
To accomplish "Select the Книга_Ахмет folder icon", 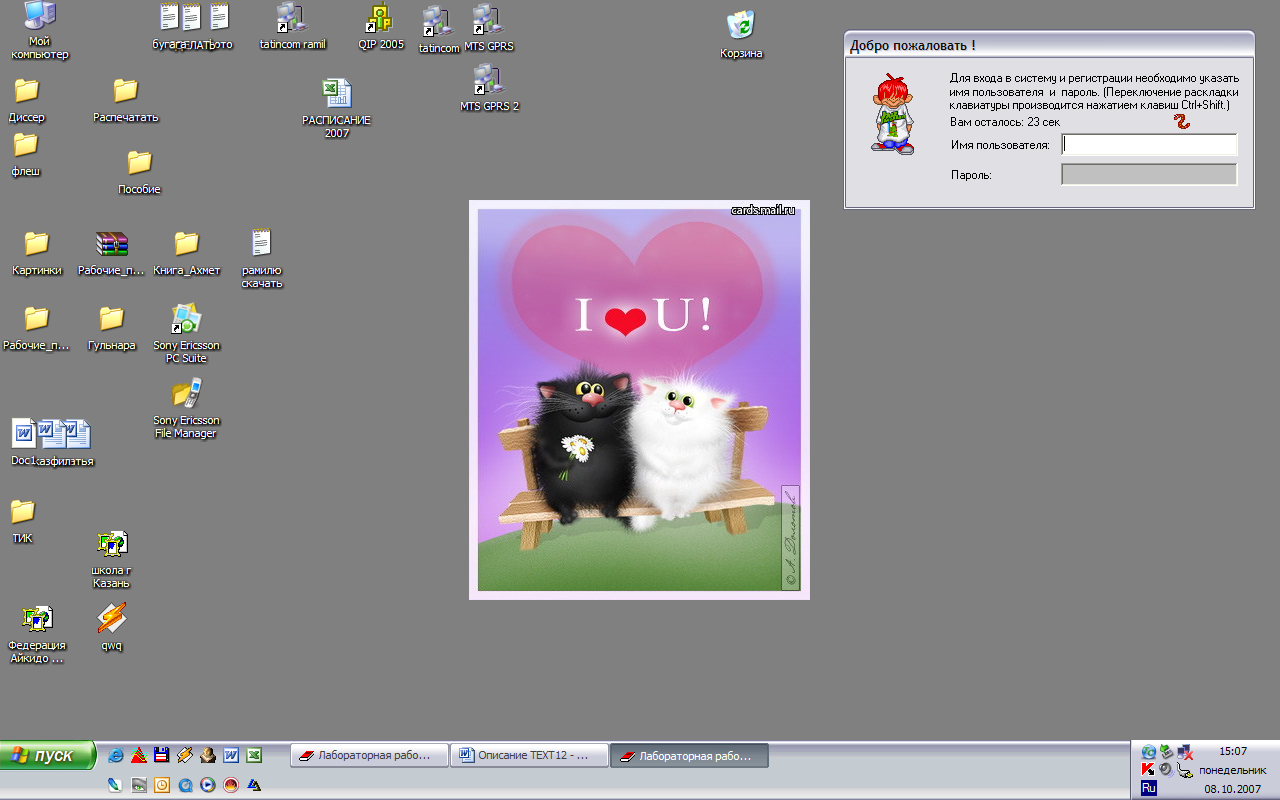I will click(187, 253).
